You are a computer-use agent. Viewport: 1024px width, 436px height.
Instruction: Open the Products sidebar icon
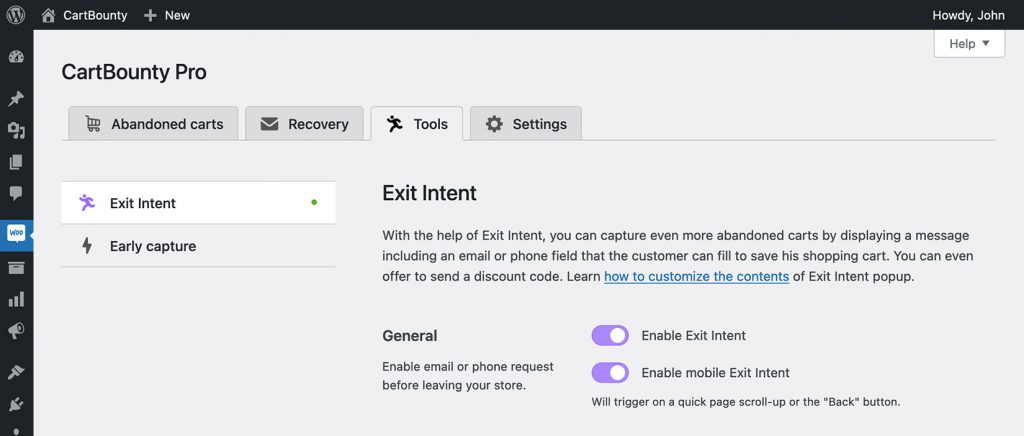coord(16,268)
